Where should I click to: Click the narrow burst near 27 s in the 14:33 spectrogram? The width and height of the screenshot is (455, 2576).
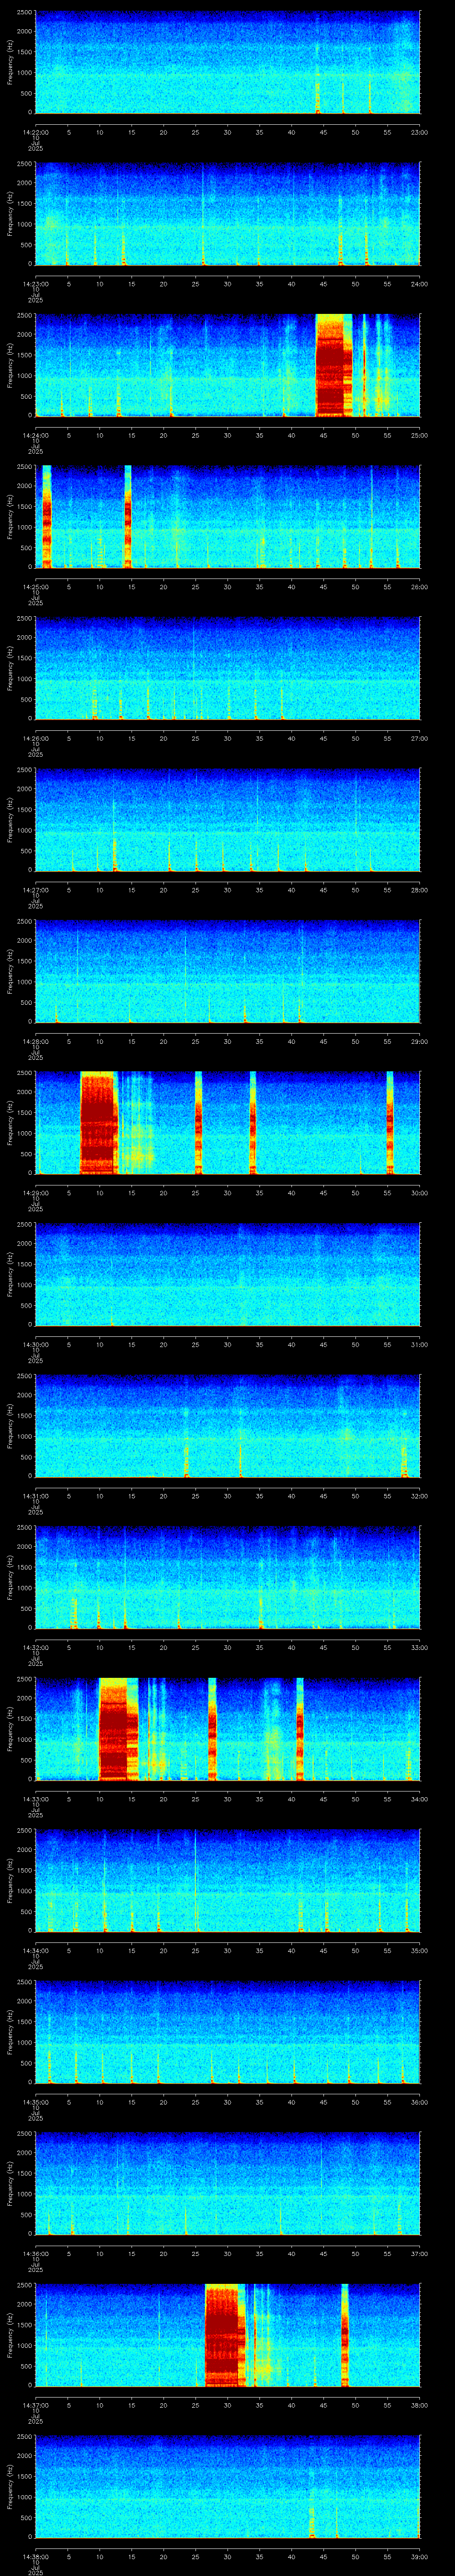pyautogui.click(x=212, y=1729)
